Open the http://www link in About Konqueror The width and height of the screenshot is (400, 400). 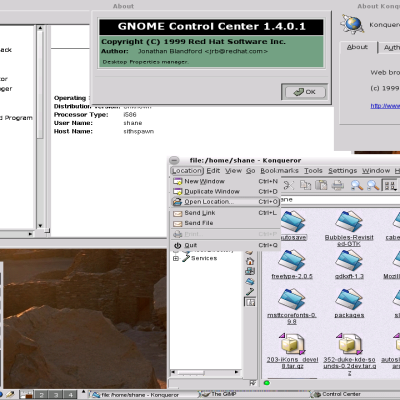pyautogui.click(x=385, y=106)
